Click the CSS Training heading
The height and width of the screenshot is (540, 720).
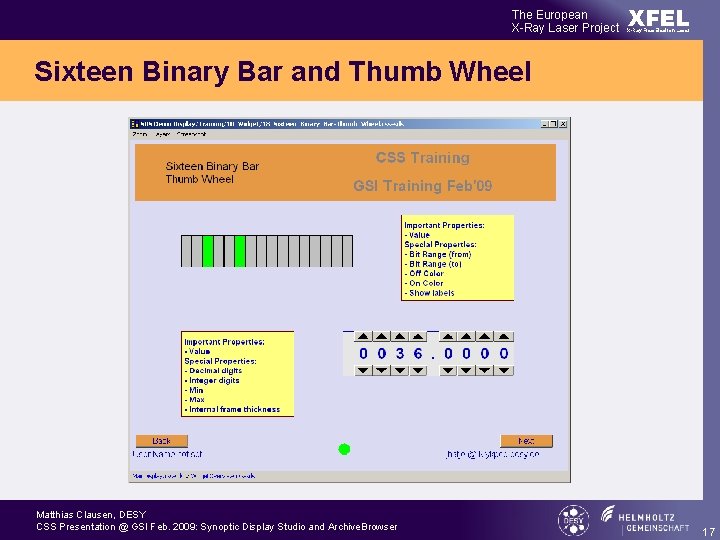tap(422, 158)
